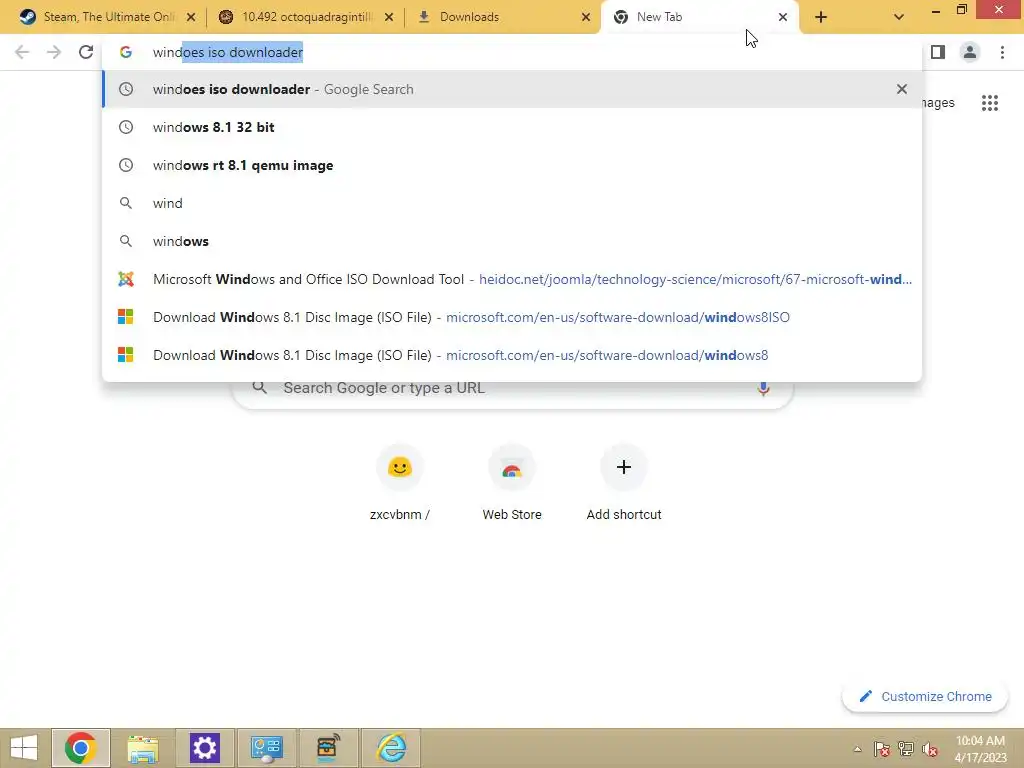1024x768 pixels.
Task: Open the Google apps grid
Action: pyautogui.click(x=989, y=103)
